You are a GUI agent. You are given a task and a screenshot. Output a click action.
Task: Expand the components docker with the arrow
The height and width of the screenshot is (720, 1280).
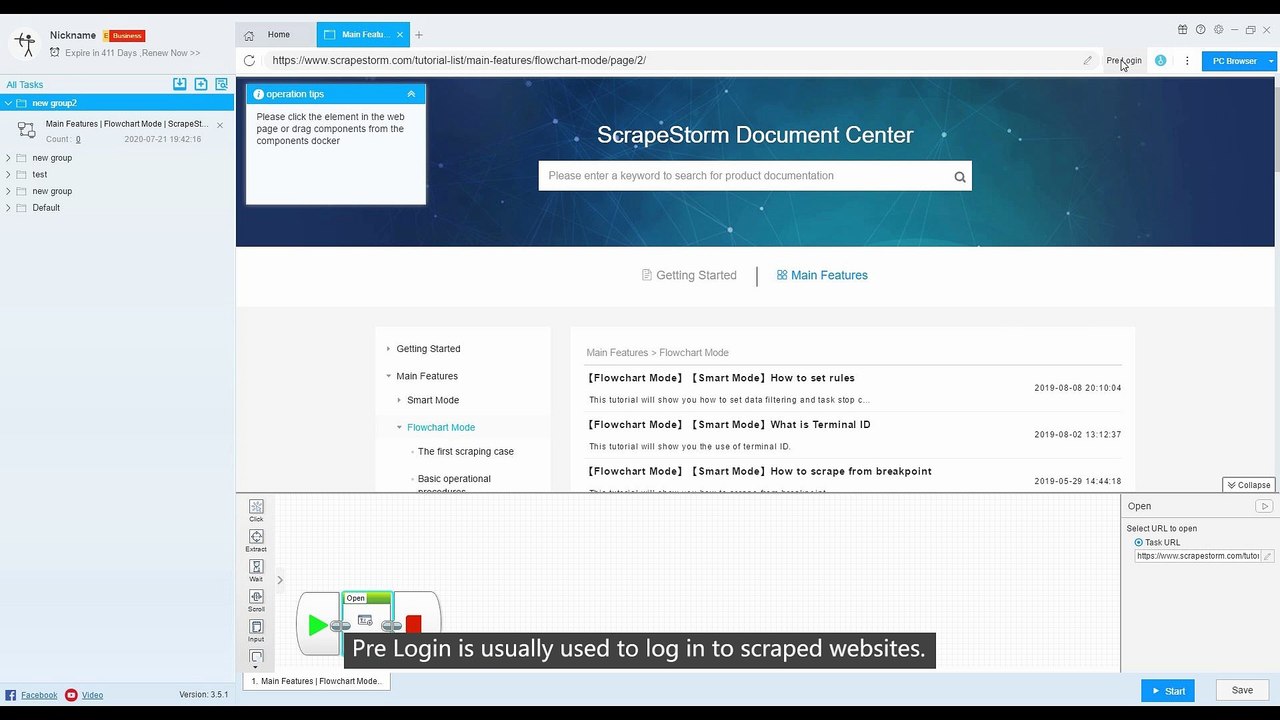click(x=280, y=579)
